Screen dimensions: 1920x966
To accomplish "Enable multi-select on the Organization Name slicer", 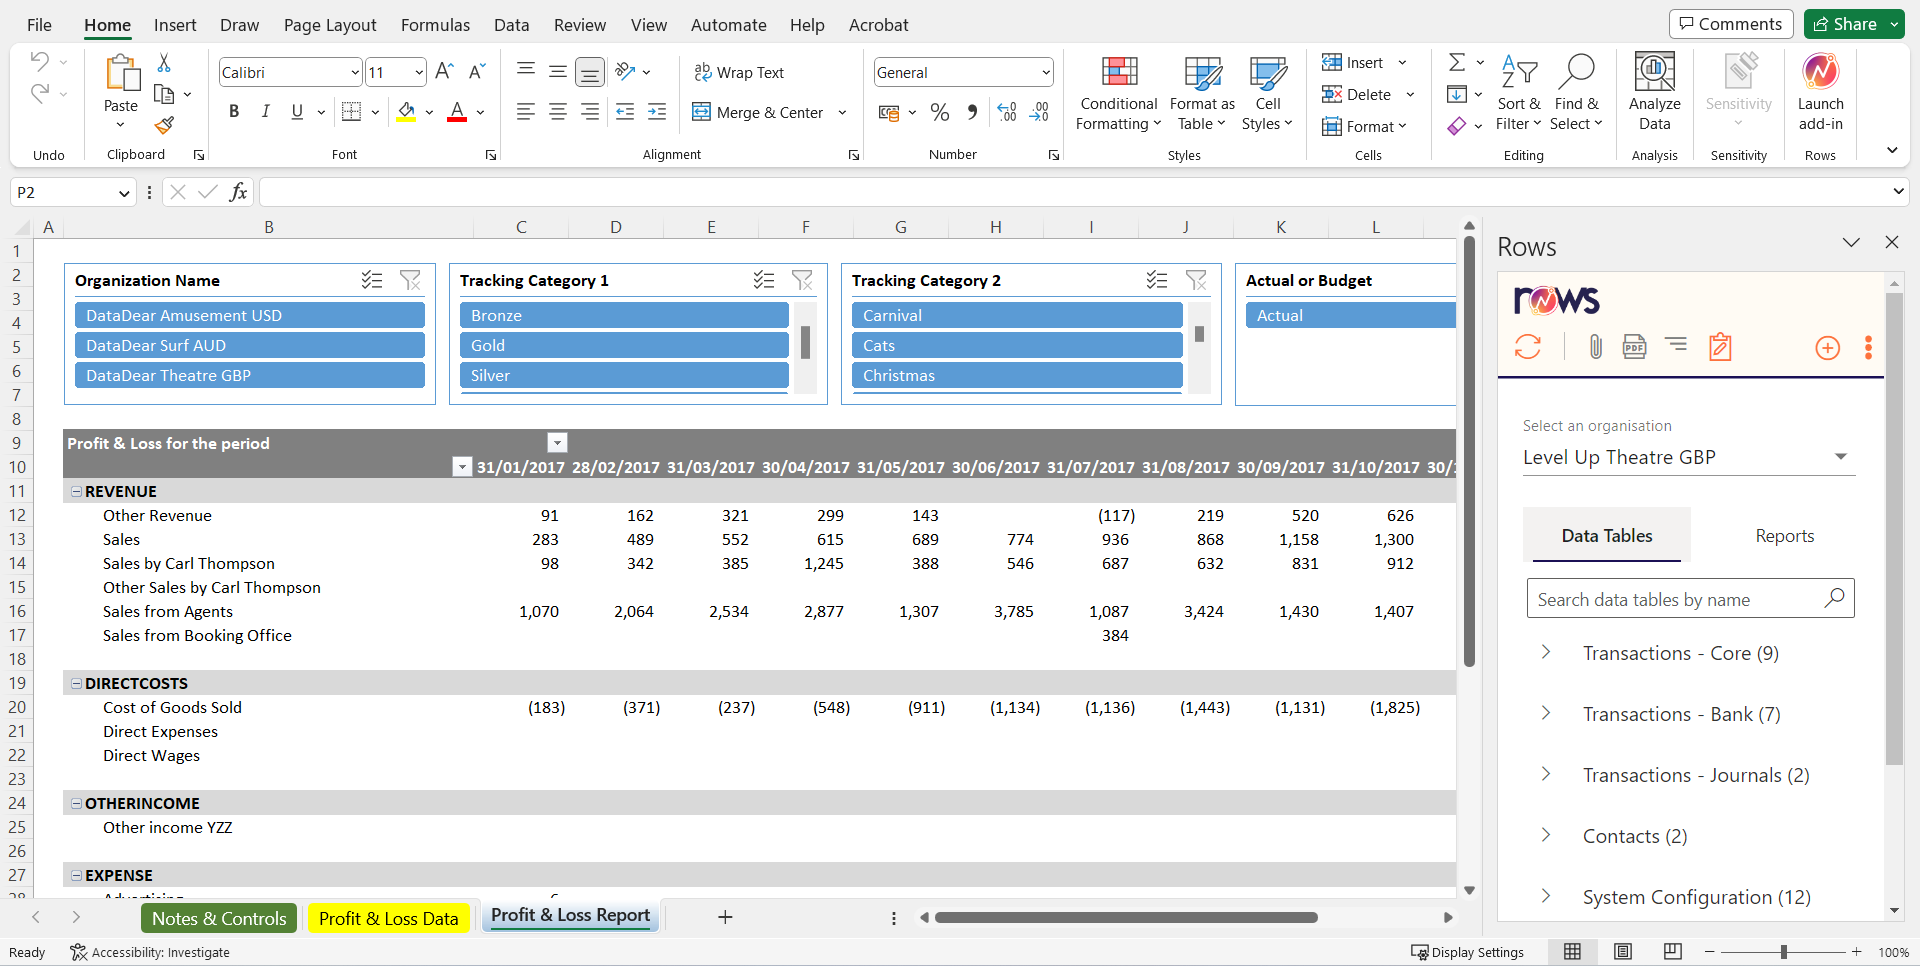I will [372, 281].
